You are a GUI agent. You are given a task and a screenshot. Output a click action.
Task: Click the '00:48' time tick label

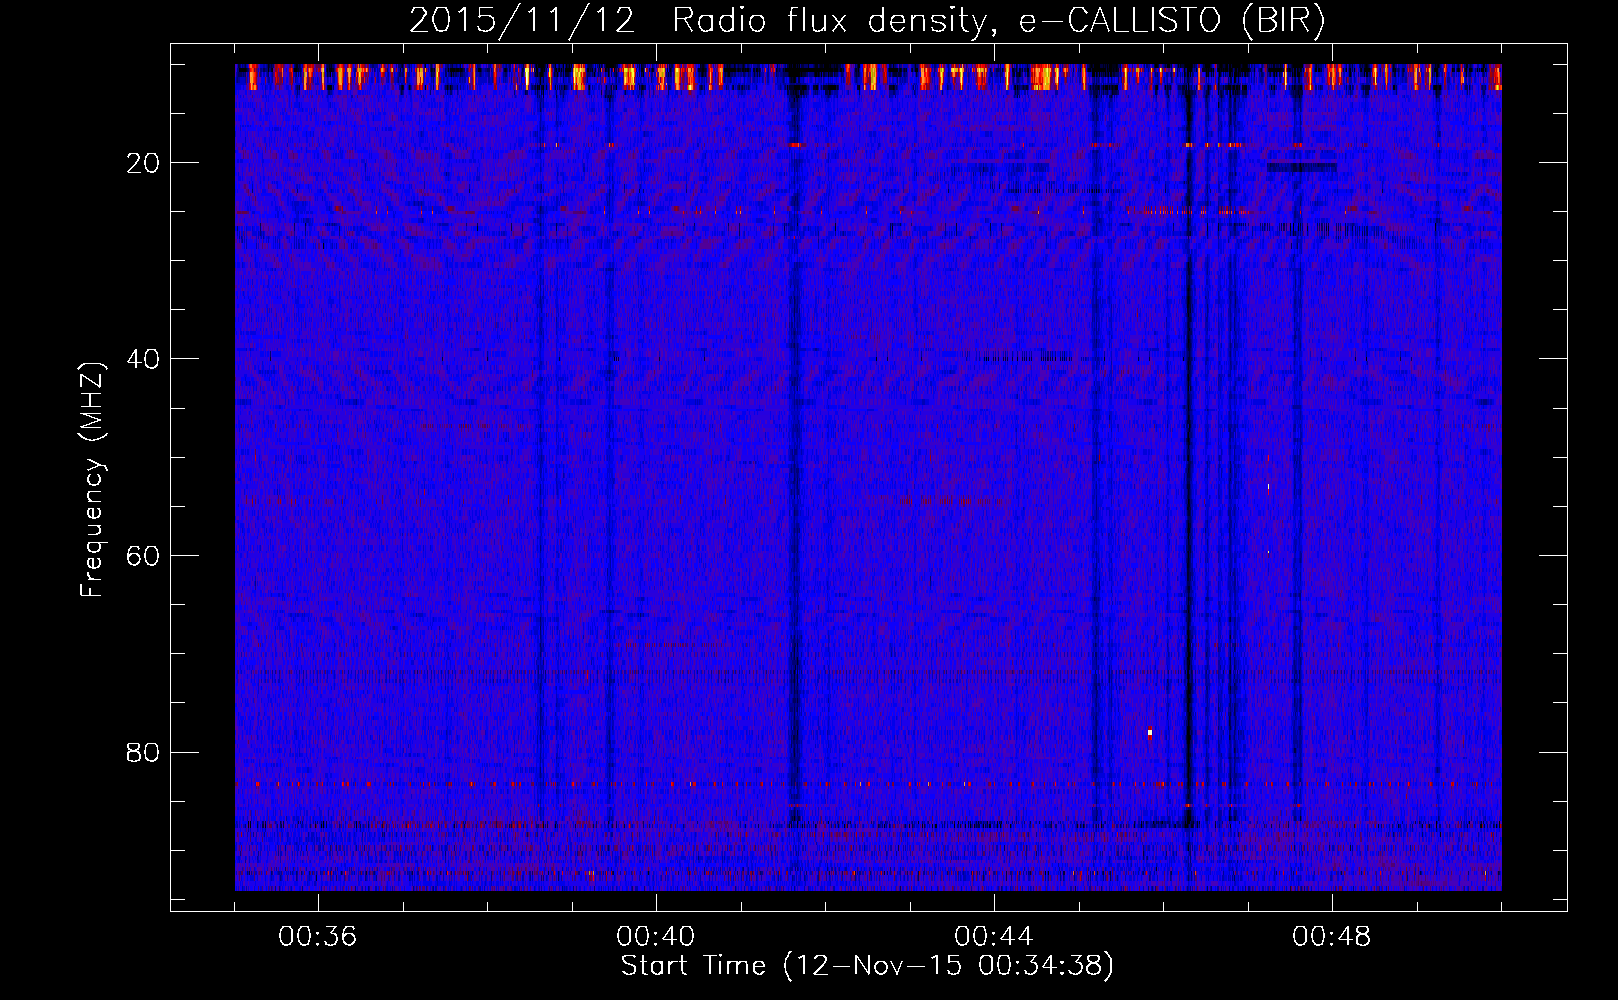(1332, 937)
